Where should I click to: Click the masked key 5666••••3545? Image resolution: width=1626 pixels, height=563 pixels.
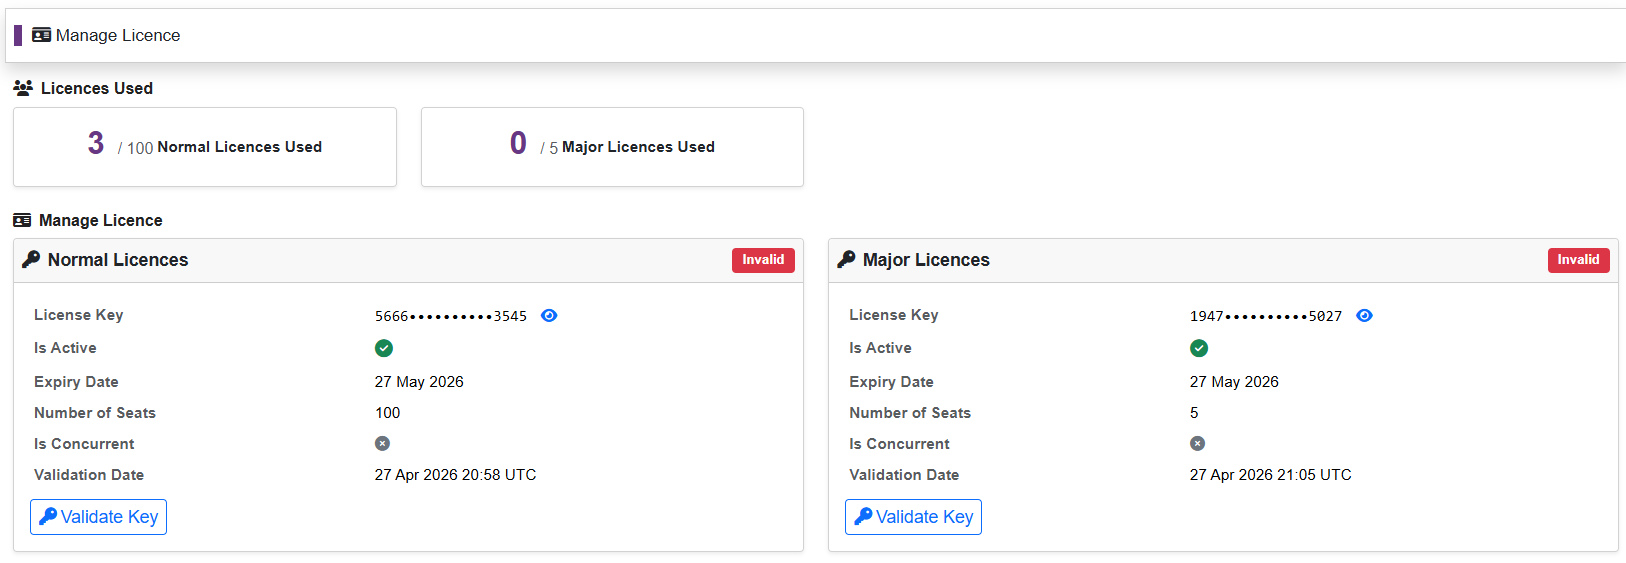pyautogui.click(x=451, y=316)
